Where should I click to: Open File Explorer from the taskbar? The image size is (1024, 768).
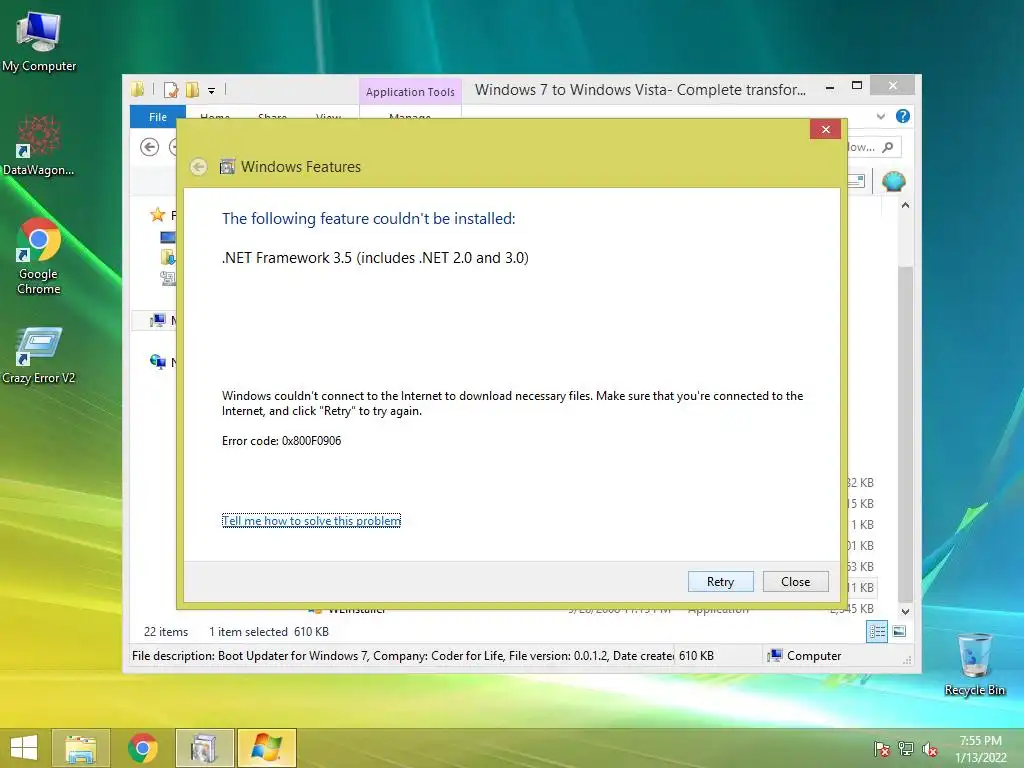(80, 748)
